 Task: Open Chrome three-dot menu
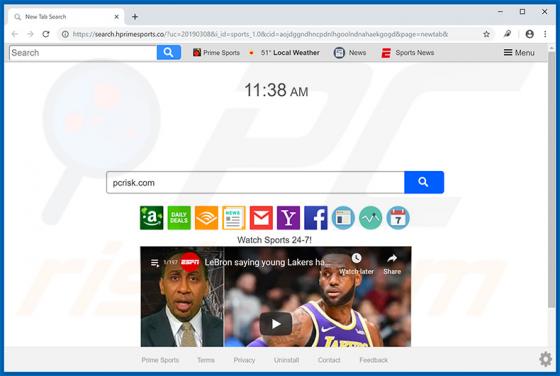click(x=545, y=34)
